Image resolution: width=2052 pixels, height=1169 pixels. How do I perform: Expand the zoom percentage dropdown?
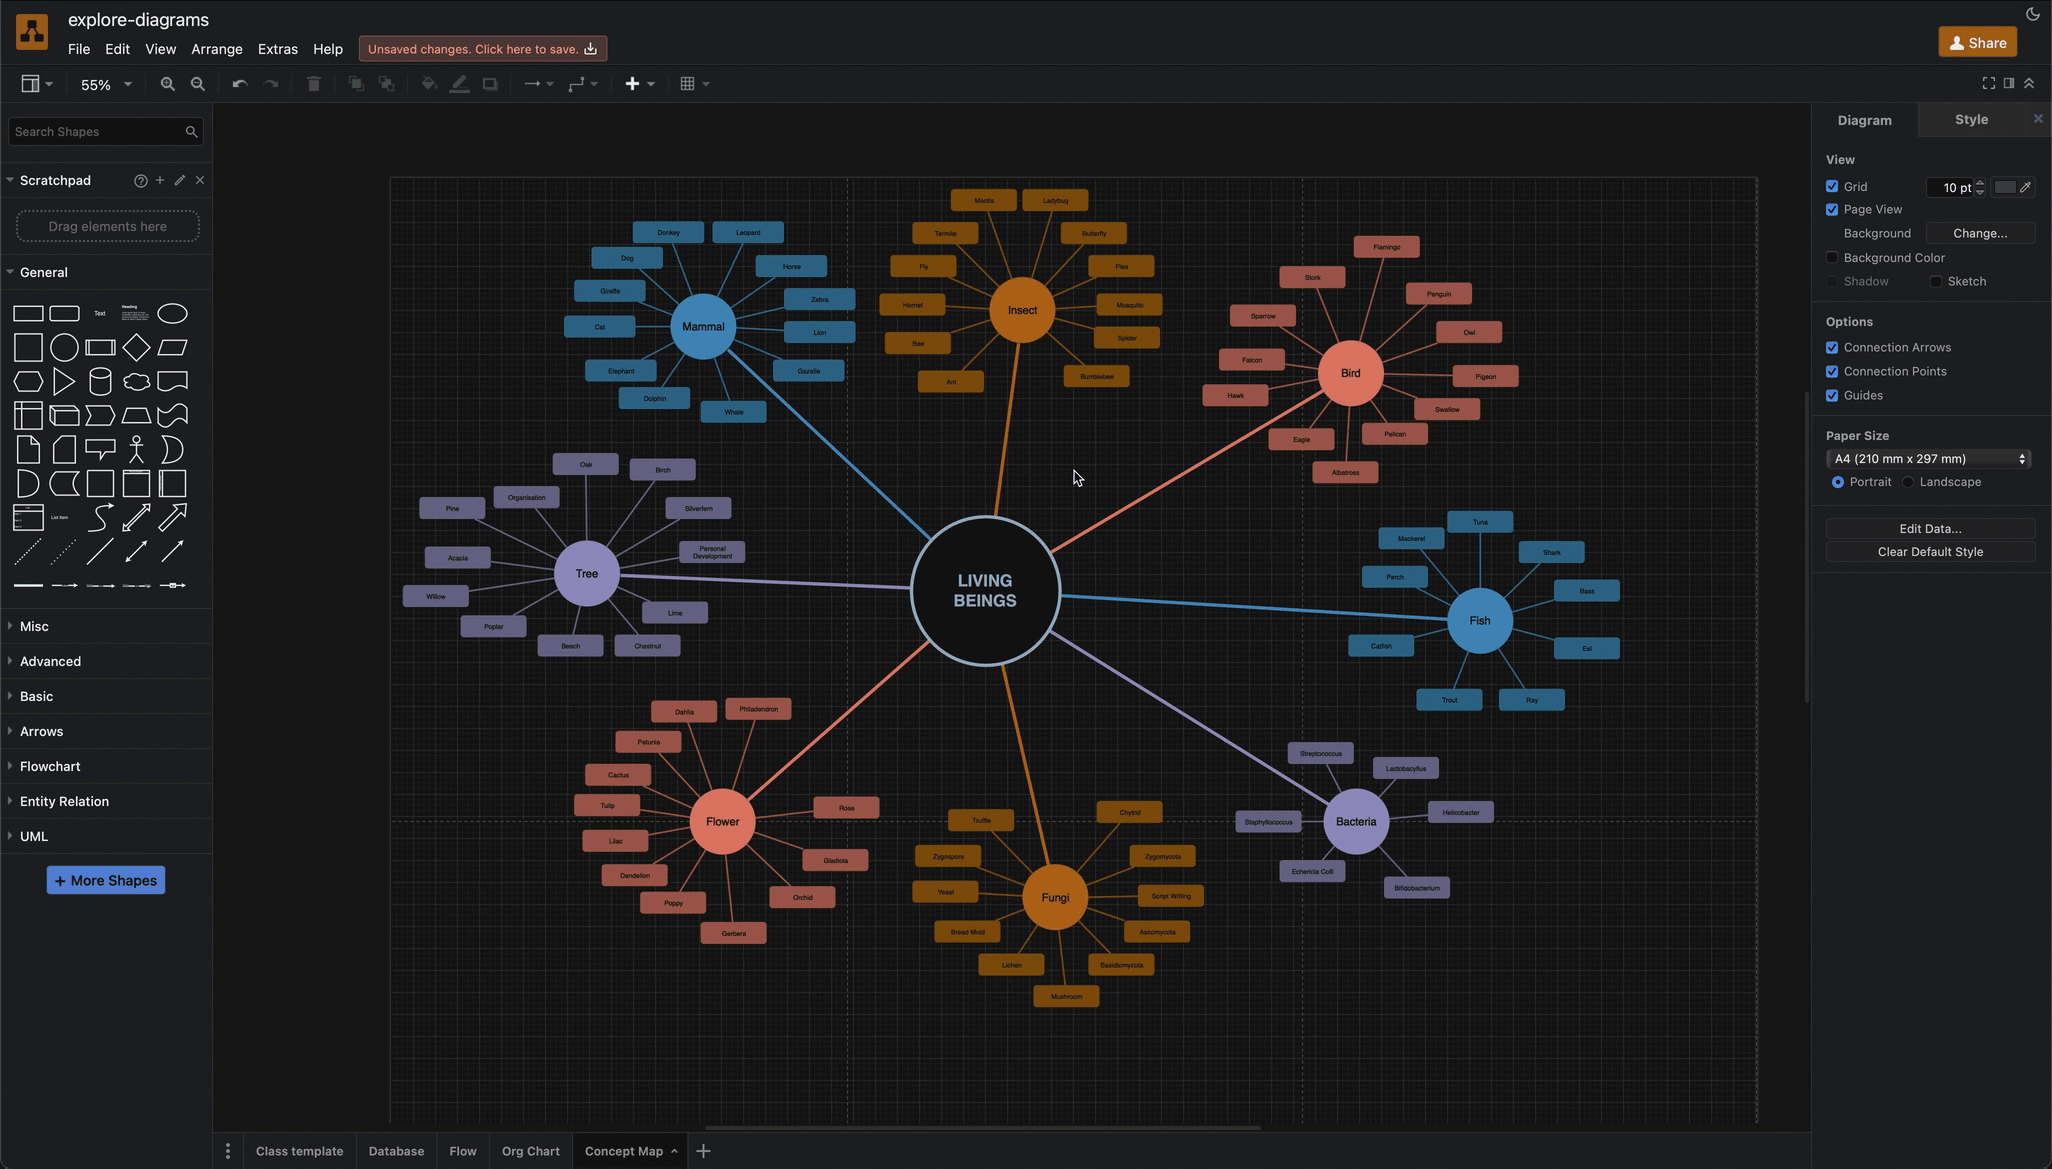(125, 85)
